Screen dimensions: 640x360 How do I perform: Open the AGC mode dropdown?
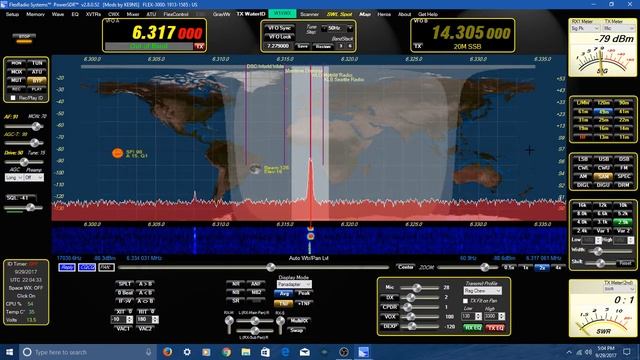[13, 178]
